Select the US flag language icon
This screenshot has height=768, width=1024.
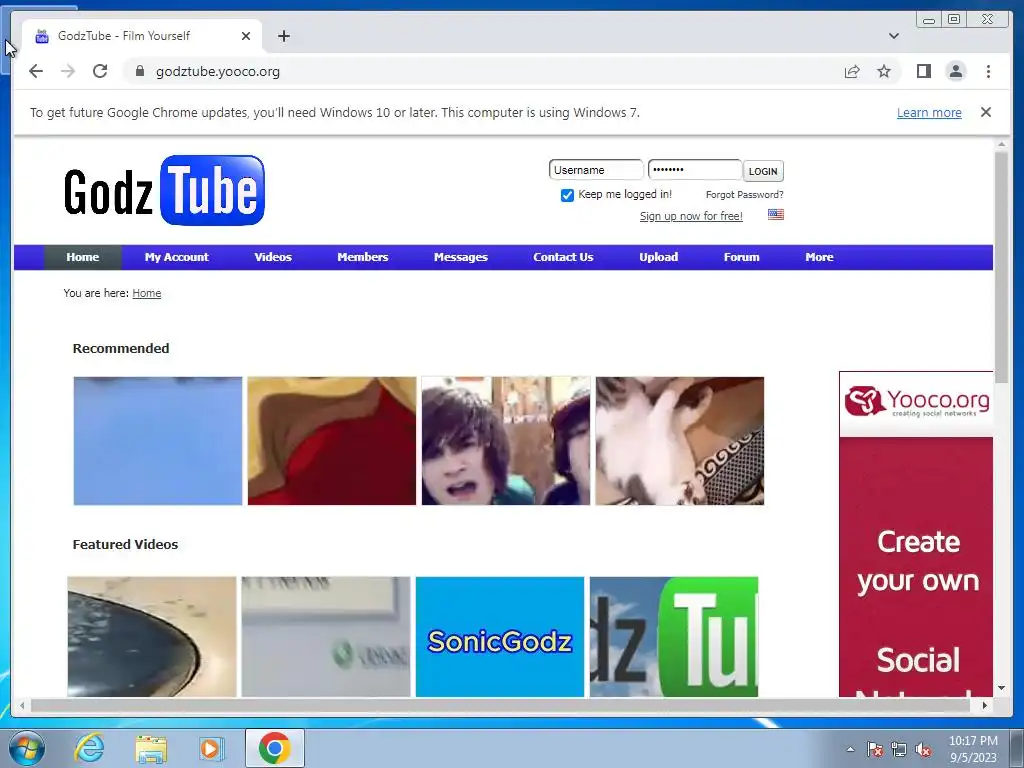tap(775, 214)
